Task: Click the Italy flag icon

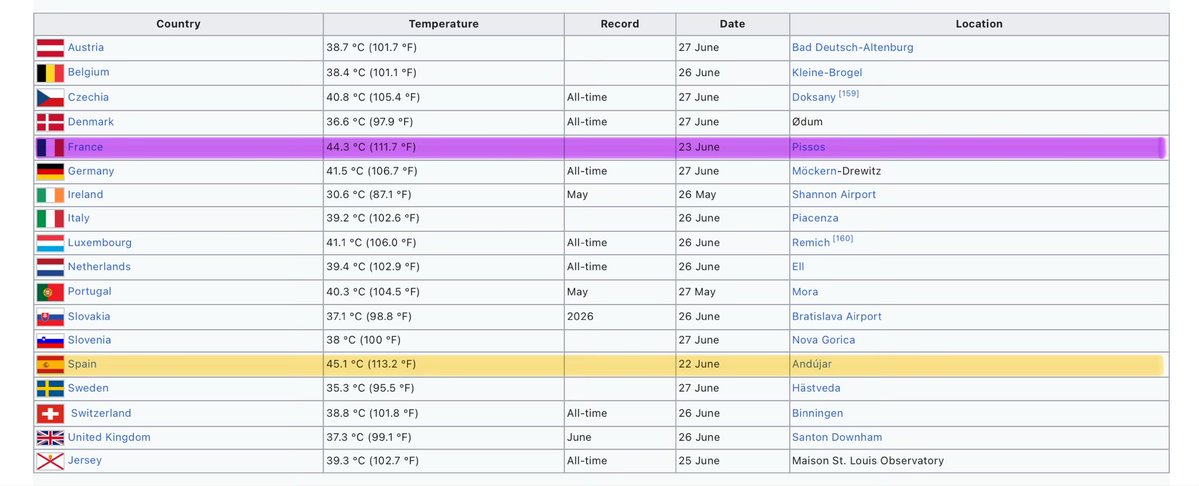Action: pos(50,219)
